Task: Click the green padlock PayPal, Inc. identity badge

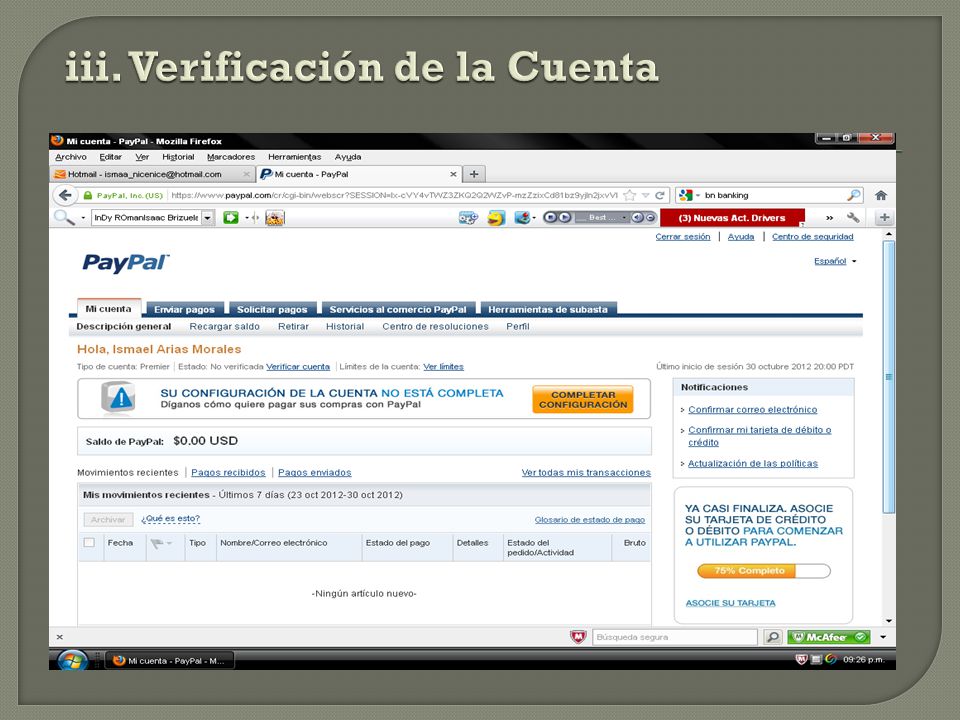Action: (x=123, y=195)
